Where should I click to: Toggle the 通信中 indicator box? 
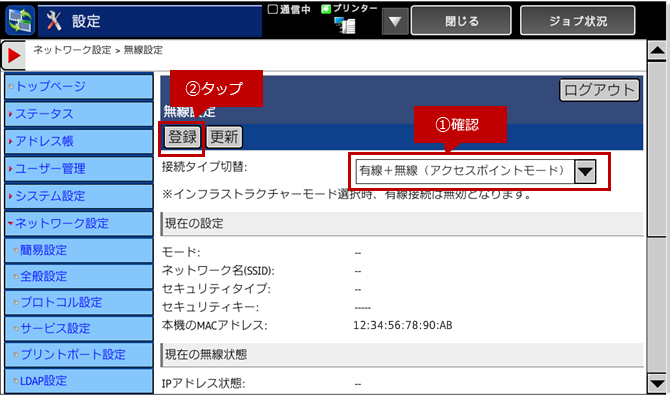pyautogui.click(x=273, y=9)
